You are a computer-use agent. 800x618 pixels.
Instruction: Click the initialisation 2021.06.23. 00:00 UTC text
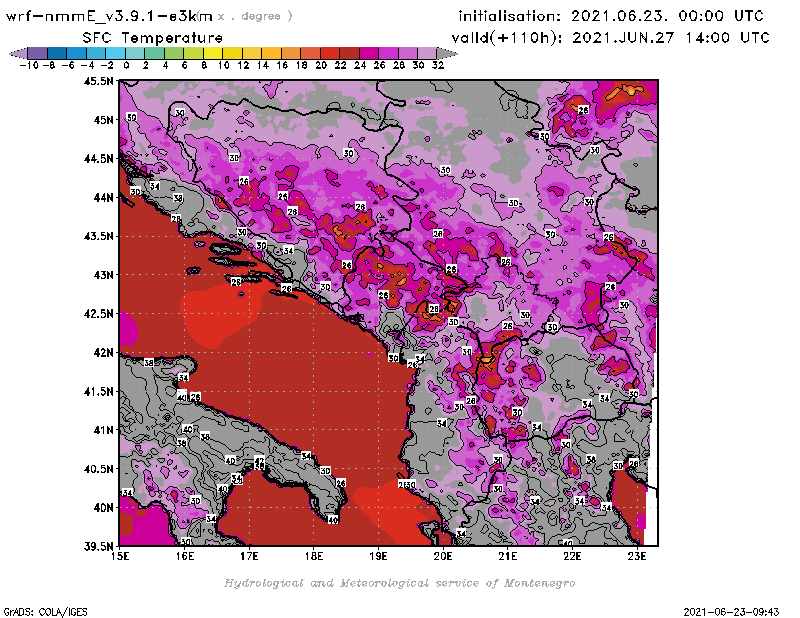pyautogui.click(x=611, y=16)
